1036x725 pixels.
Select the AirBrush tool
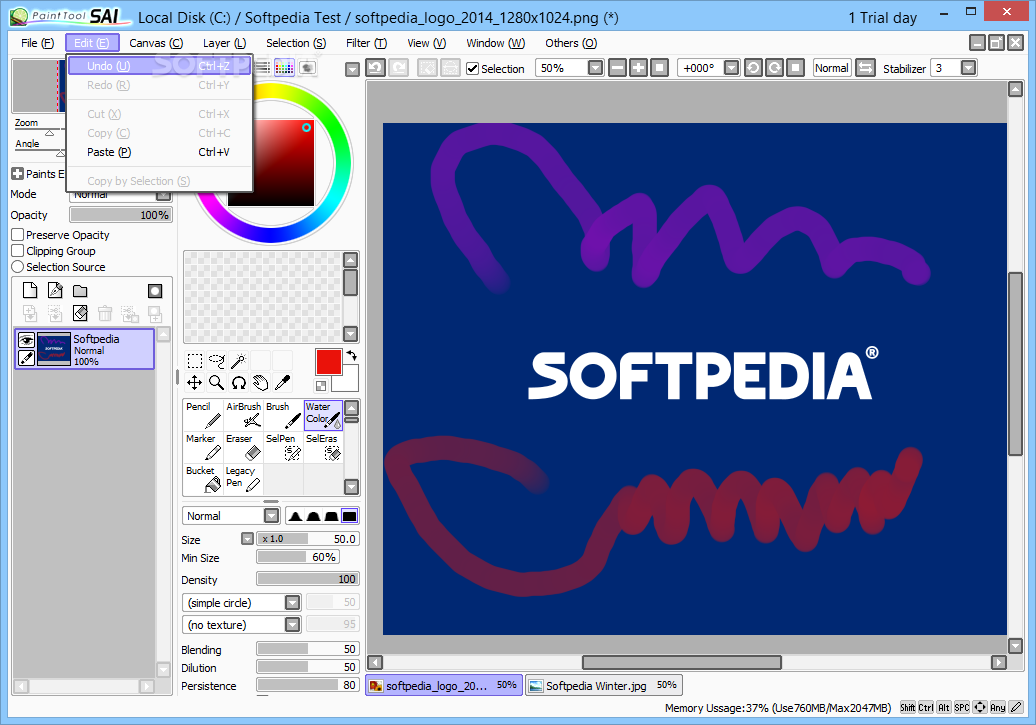[x=243, y=415]
